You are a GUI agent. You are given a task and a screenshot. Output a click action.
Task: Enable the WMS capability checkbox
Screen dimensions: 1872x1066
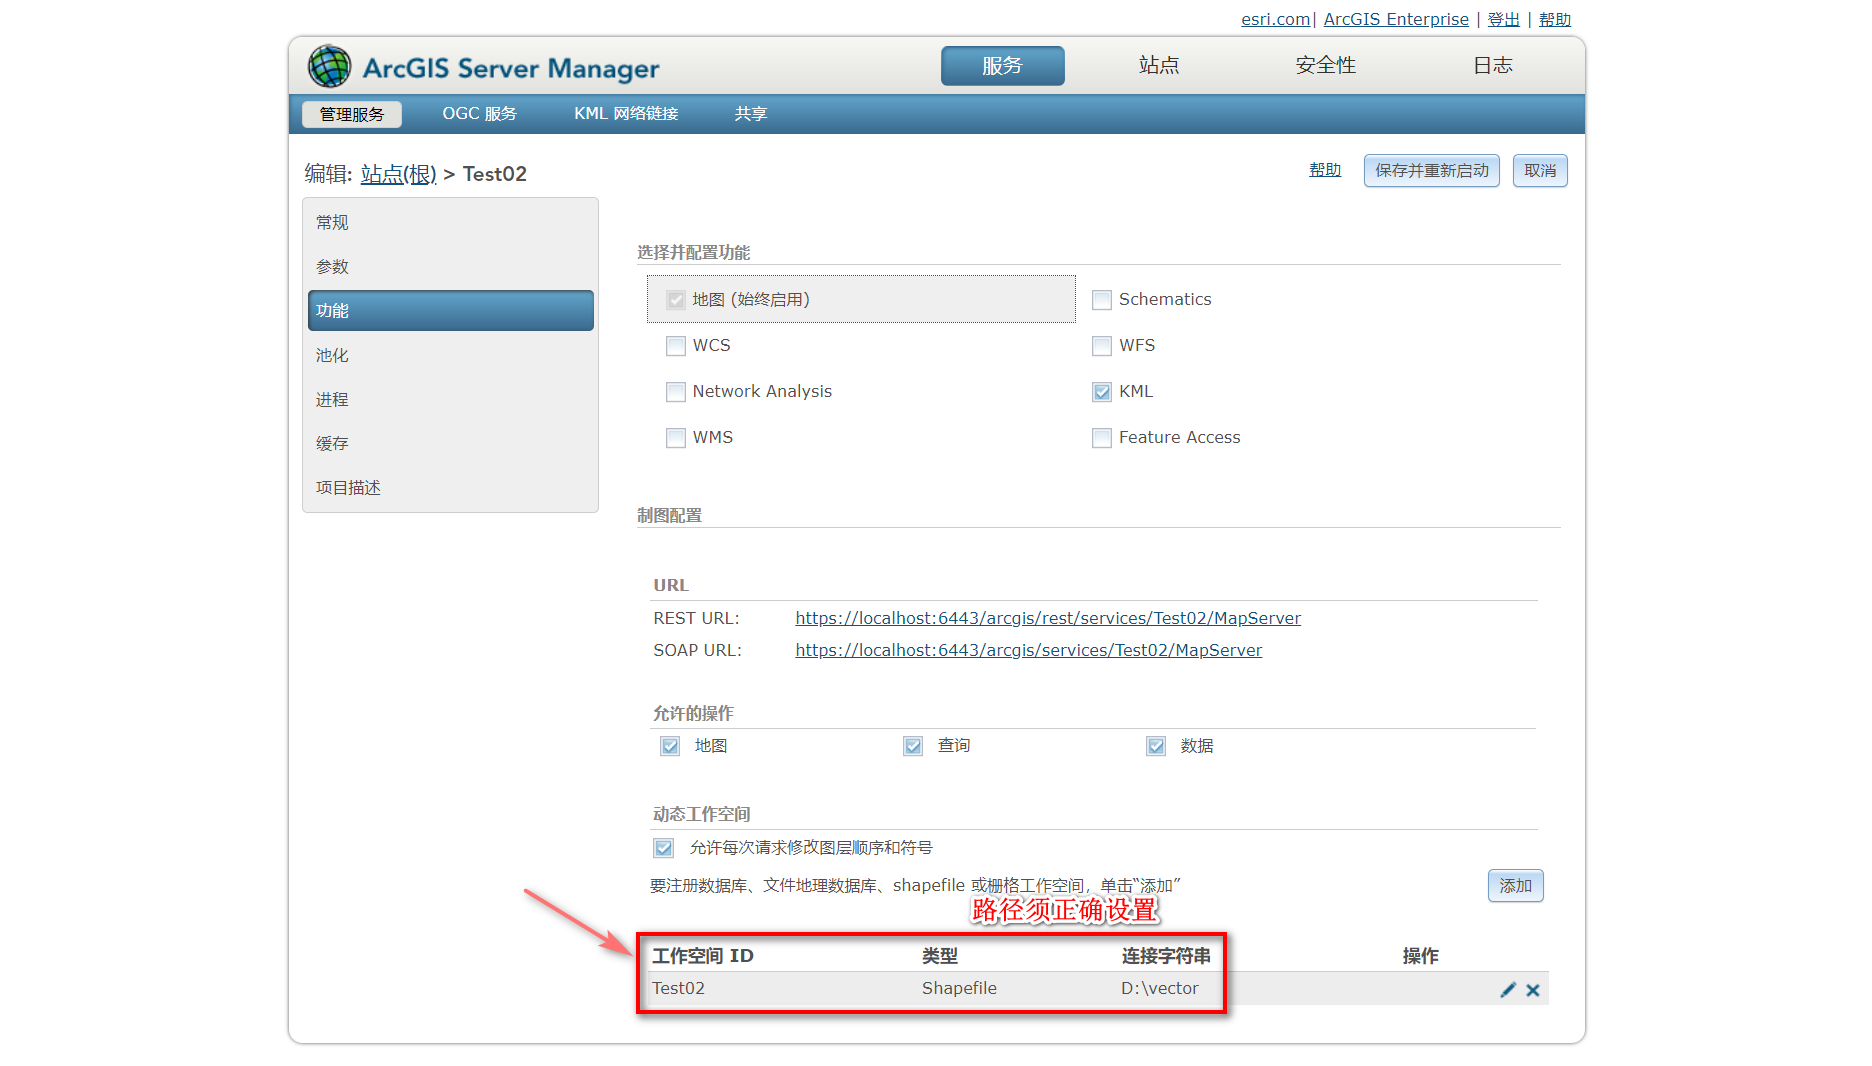coord(676,438)
